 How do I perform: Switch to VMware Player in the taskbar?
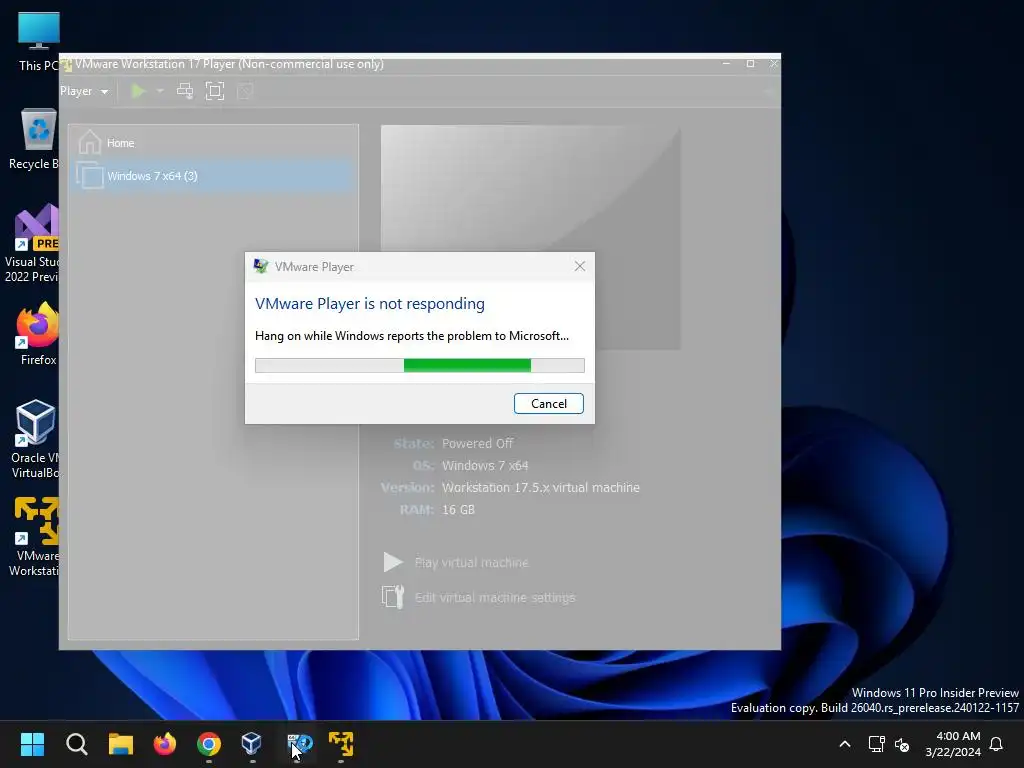tap(341, 744)
